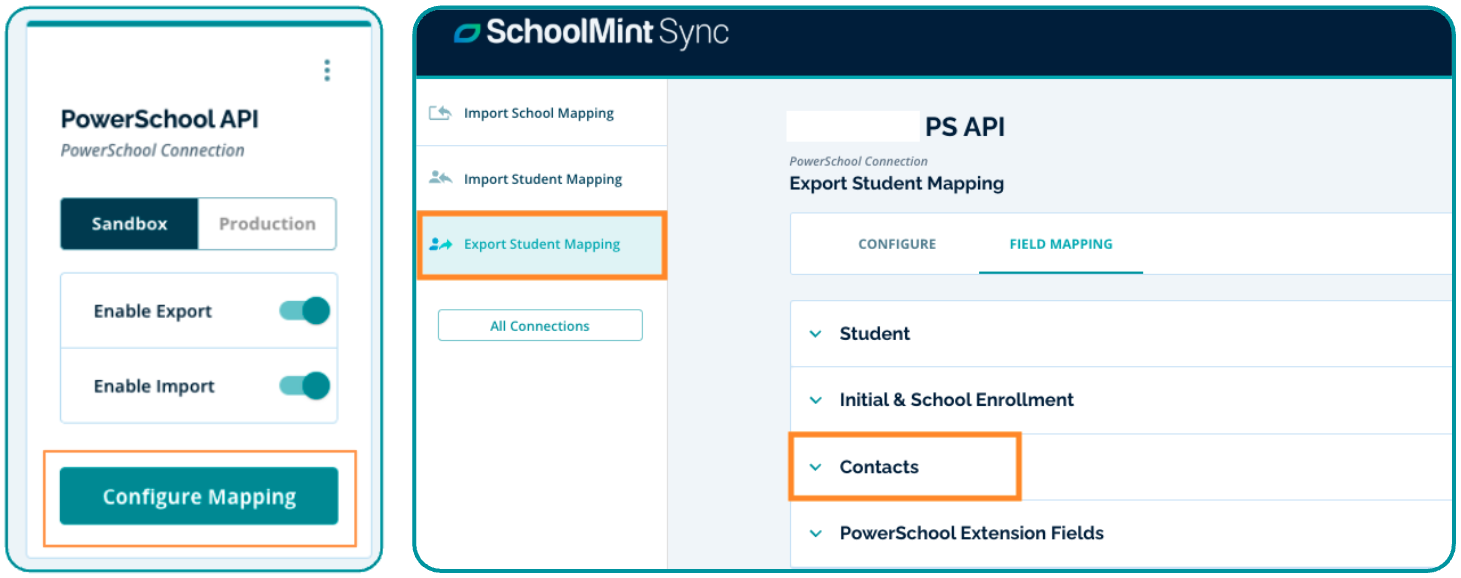Expand the Student section chevron

pyautogui.click(x=815, y=334)
